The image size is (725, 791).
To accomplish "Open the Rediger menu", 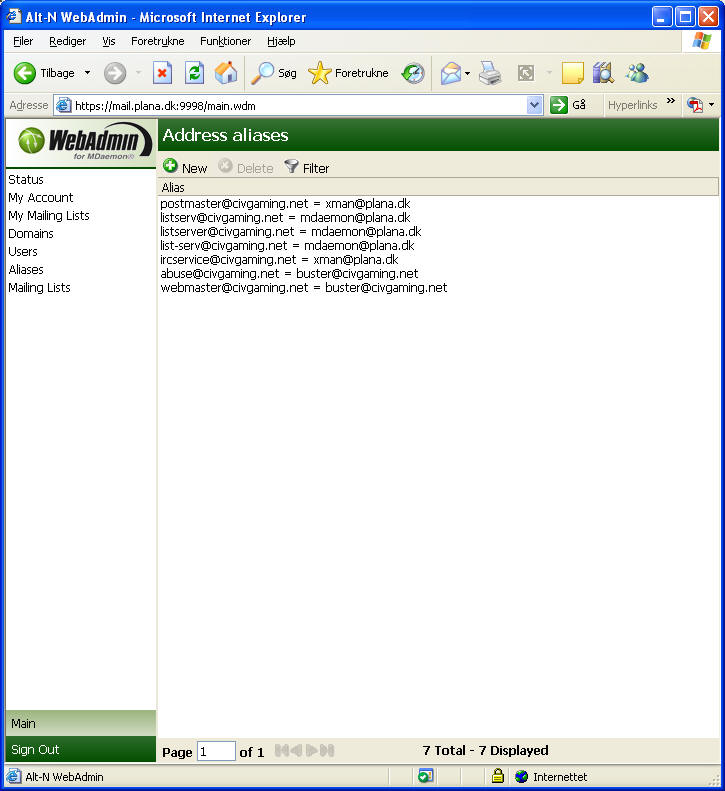I will pyautogui.click(x=67, y=41).
